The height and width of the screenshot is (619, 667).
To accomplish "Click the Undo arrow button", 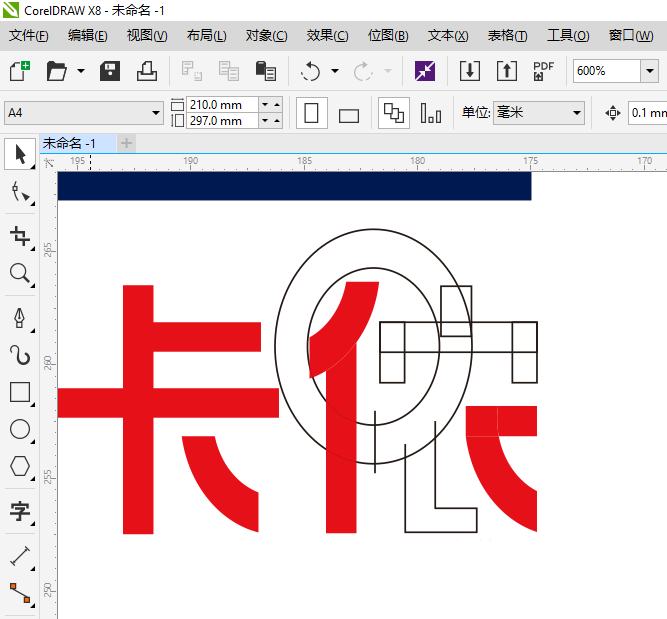I will (311, 71).
